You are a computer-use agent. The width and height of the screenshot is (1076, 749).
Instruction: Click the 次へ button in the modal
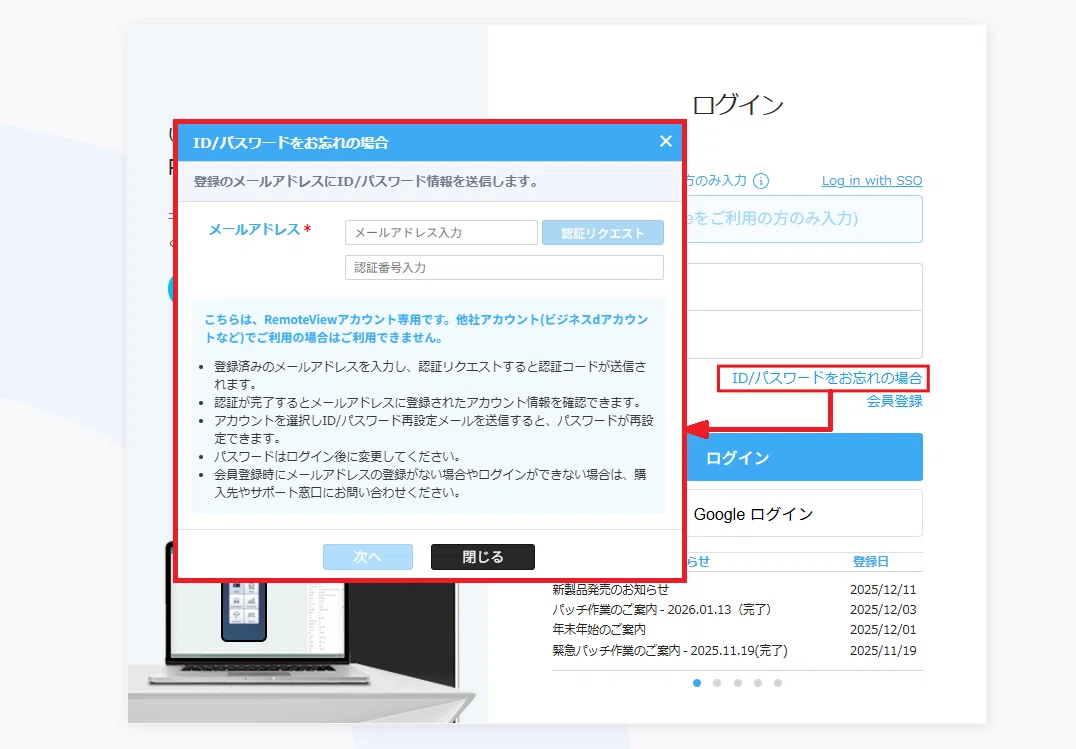coord(367,557)
